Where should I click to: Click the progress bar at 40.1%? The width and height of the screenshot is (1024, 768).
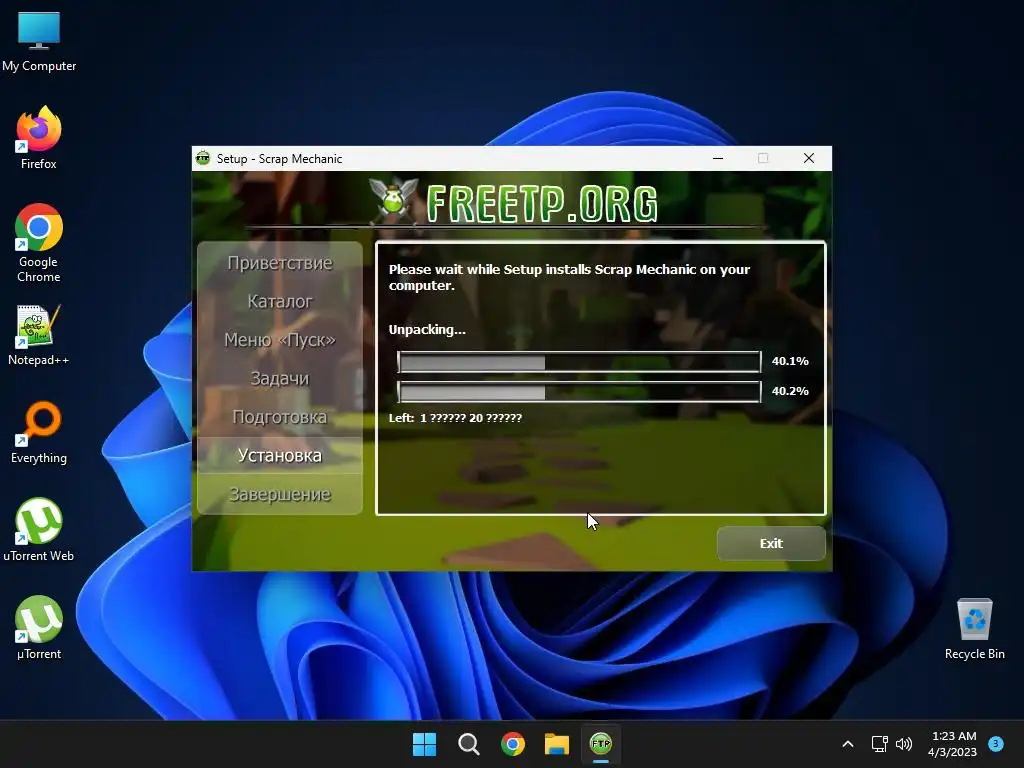pos(579,362)
